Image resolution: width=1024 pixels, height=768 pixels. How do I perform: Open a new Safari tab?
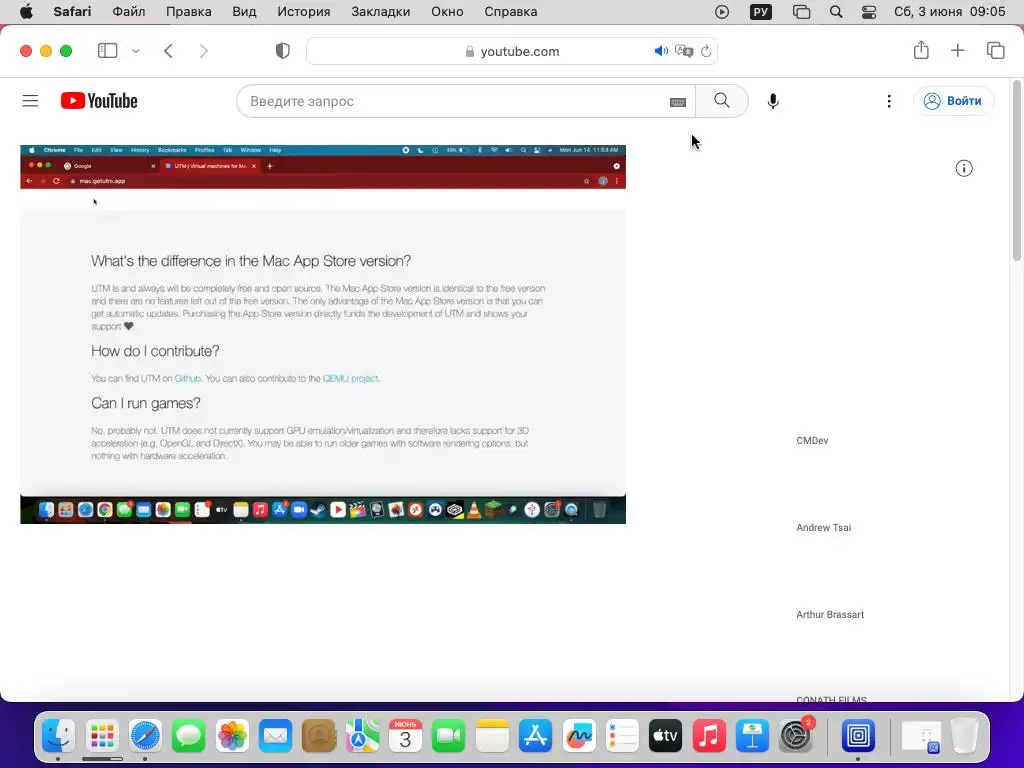tap(957, 50)
